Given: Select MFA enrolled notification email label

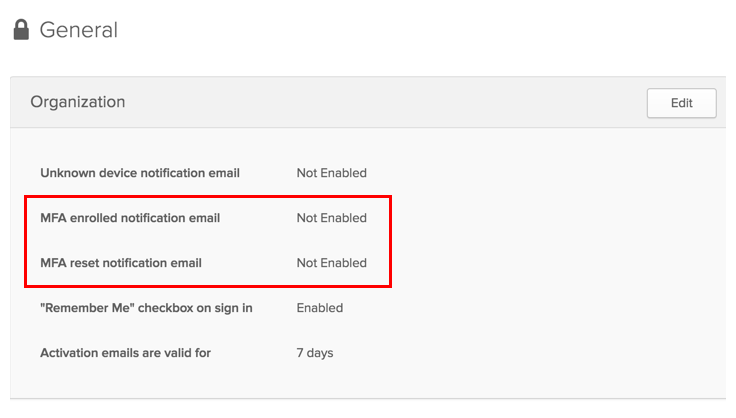Looking at the screenshot, I should coord(130,218).
